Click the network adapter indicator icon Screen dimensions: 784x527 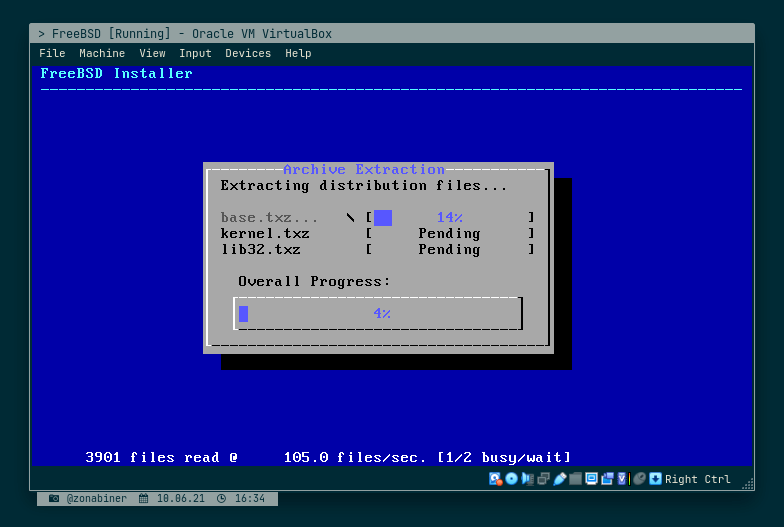[x=544, y=479]
